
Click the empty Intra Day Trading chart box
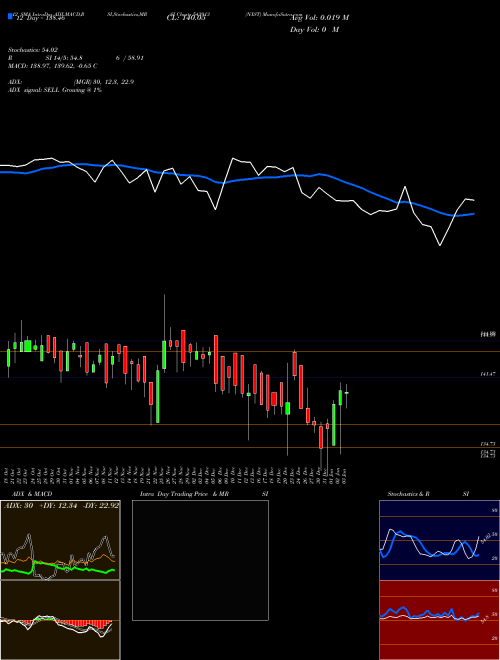click(x=200, y=560)
